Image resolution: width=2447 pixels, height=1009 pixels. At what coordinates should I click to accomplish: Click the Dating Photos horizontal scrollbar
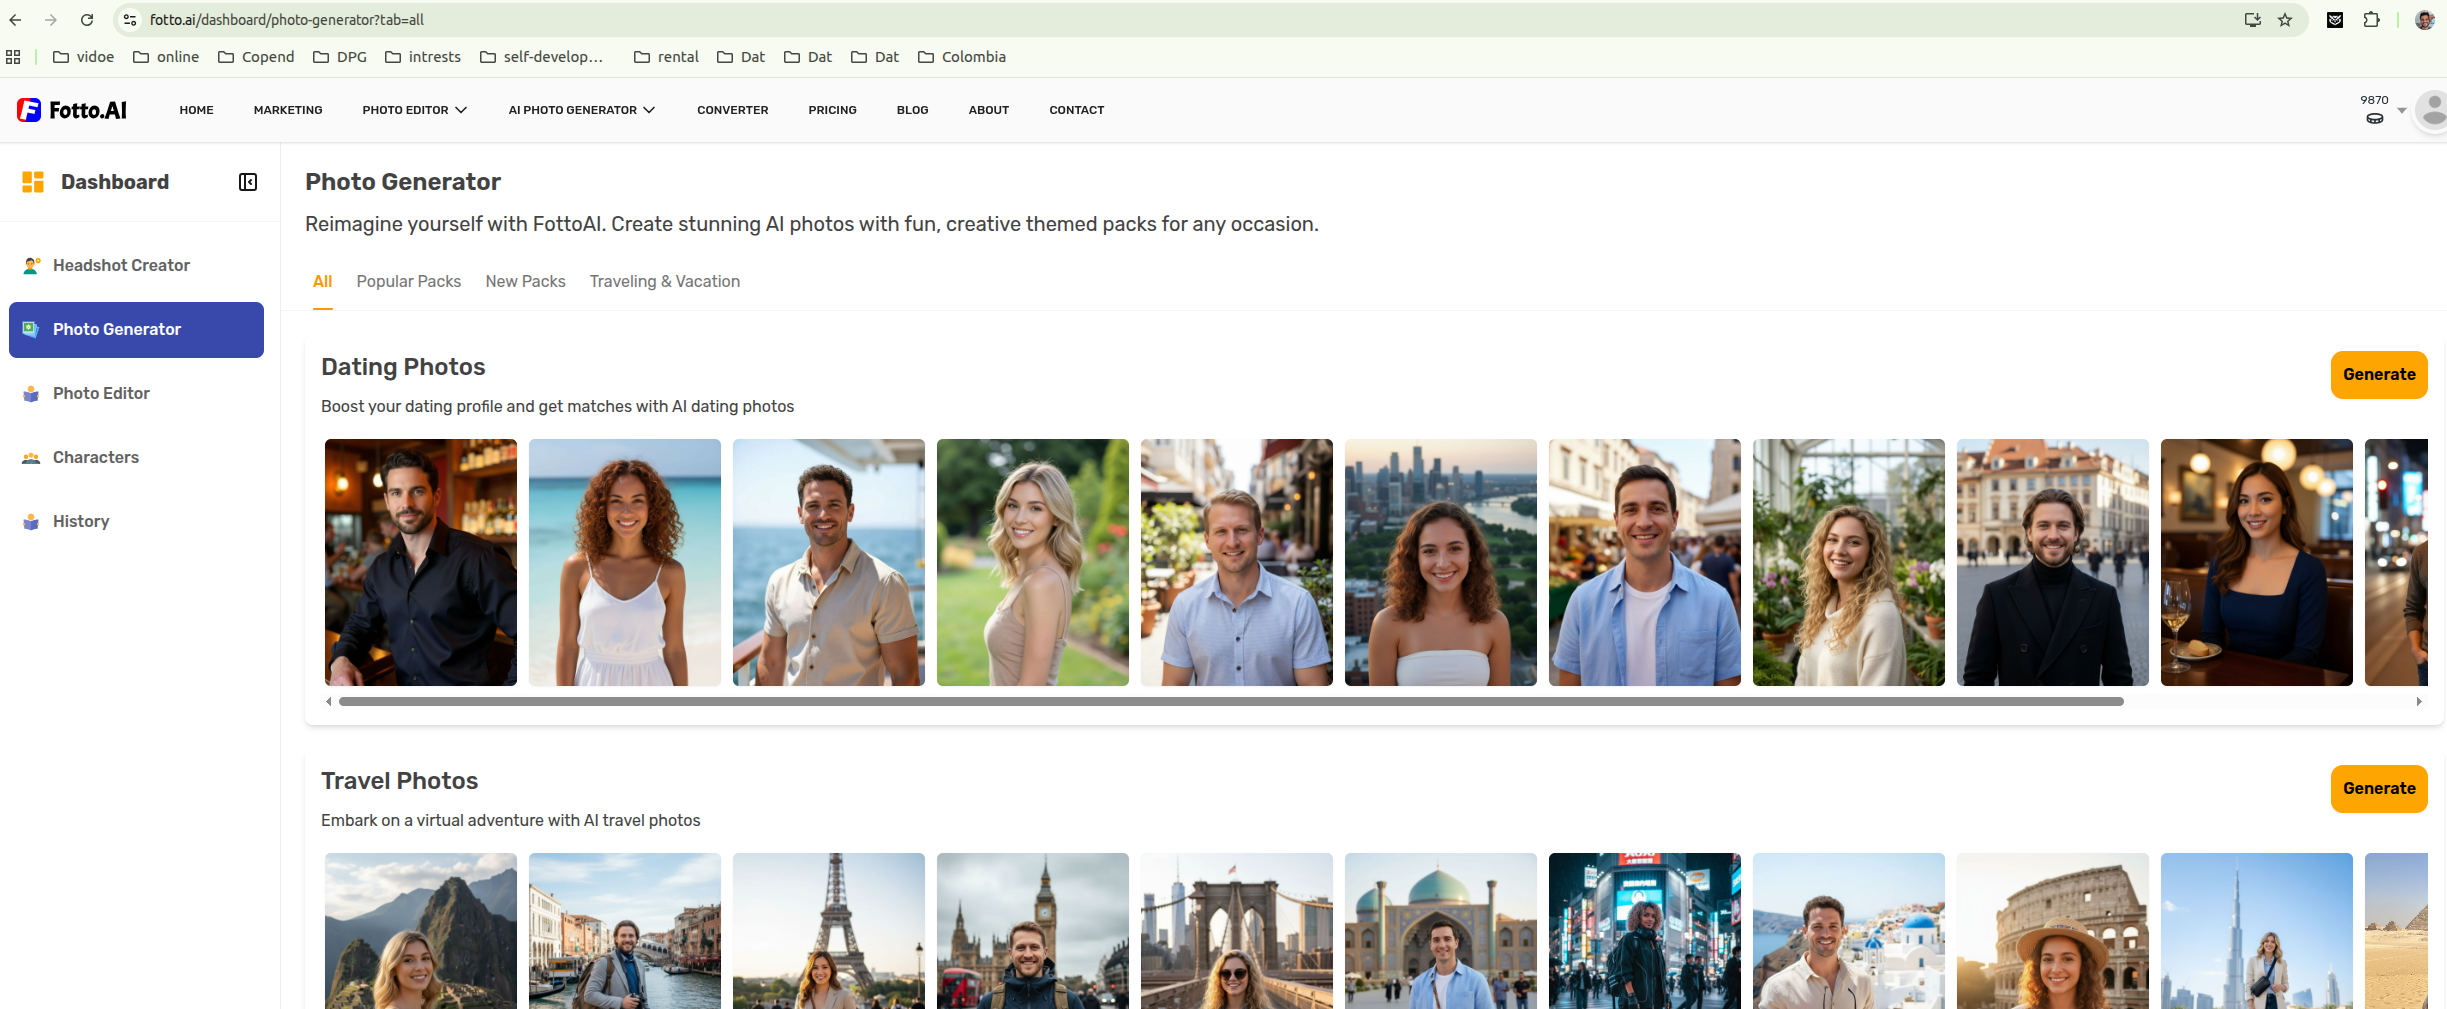1231,702
